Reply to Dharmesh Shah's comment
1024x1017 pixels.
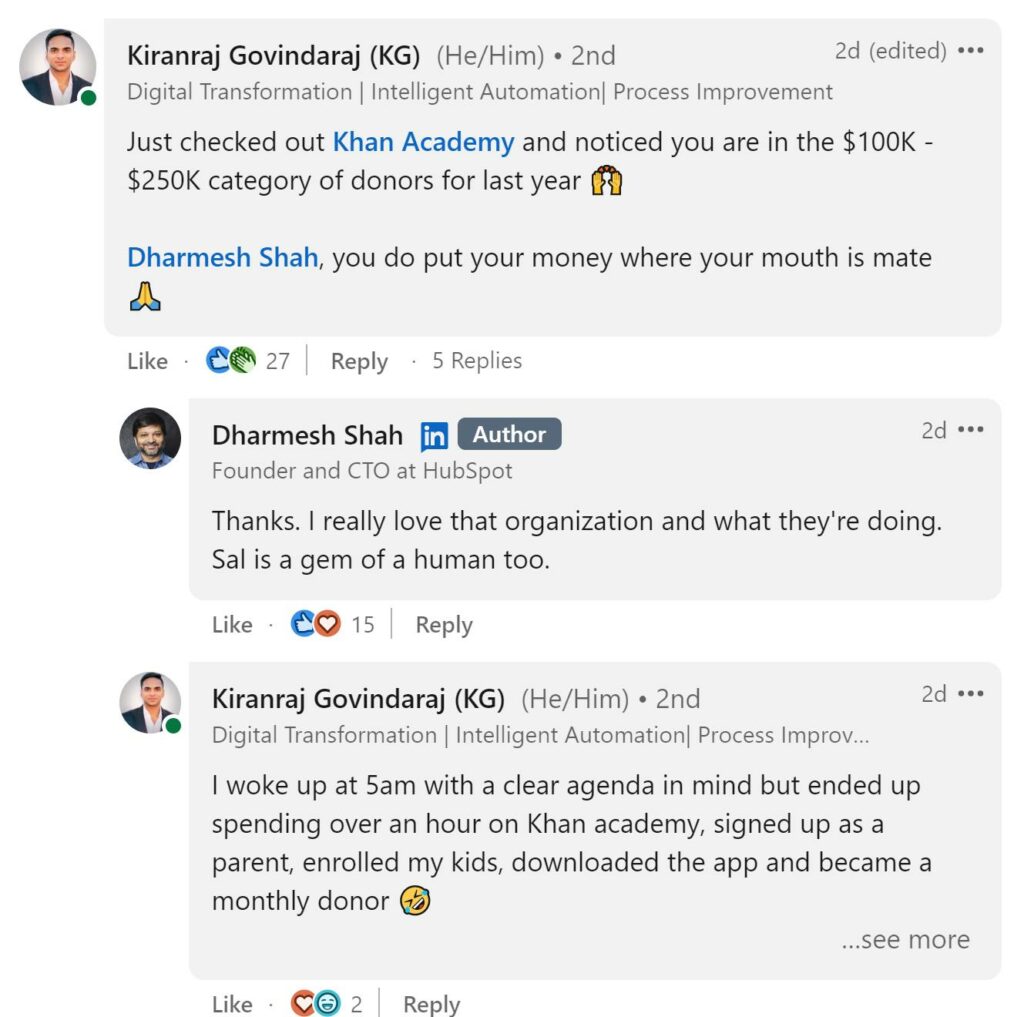click(443, 624)
